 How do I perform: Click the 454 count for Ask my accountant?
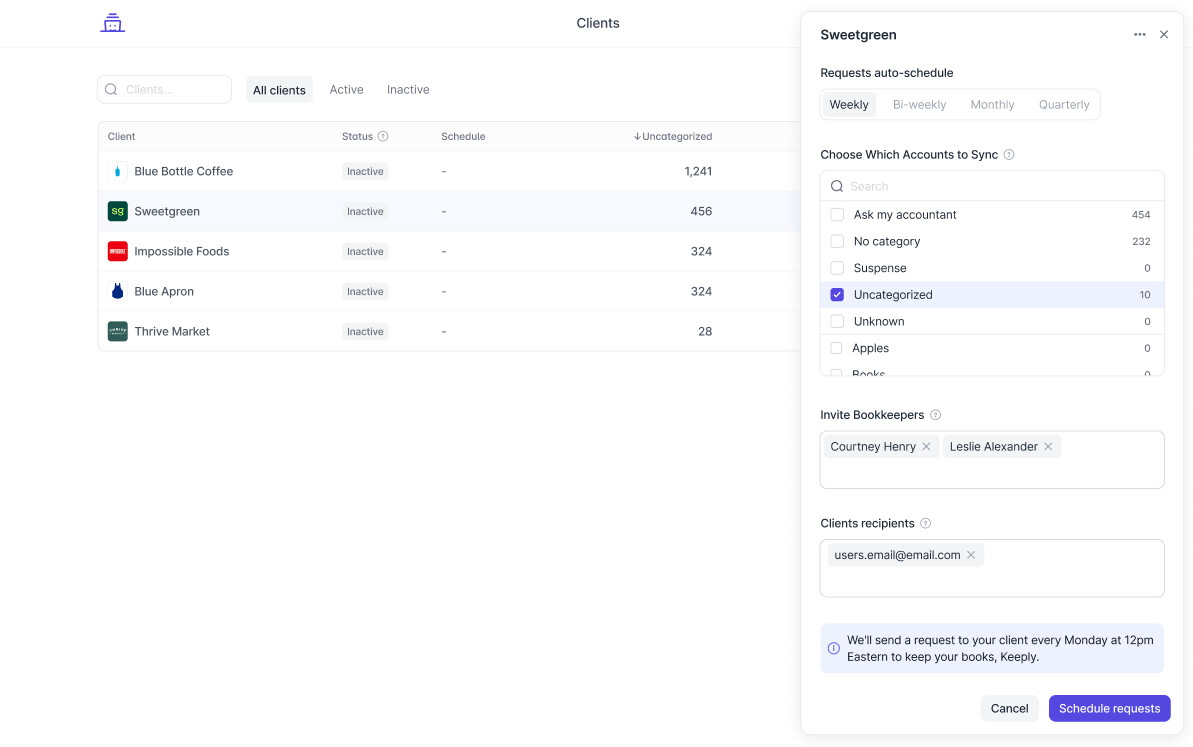[x=1141, y=215]
